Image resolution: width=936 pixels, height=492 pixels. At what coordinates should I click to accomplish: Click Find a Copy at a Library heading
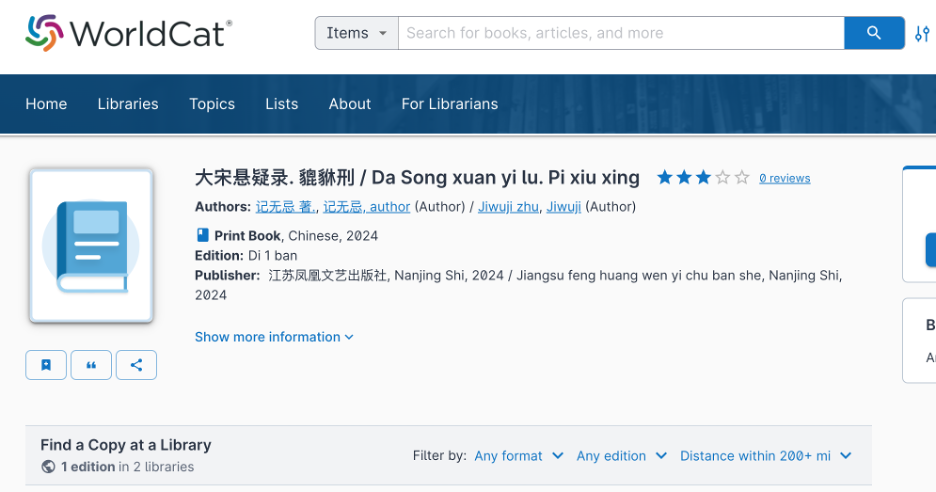(126, 445)
